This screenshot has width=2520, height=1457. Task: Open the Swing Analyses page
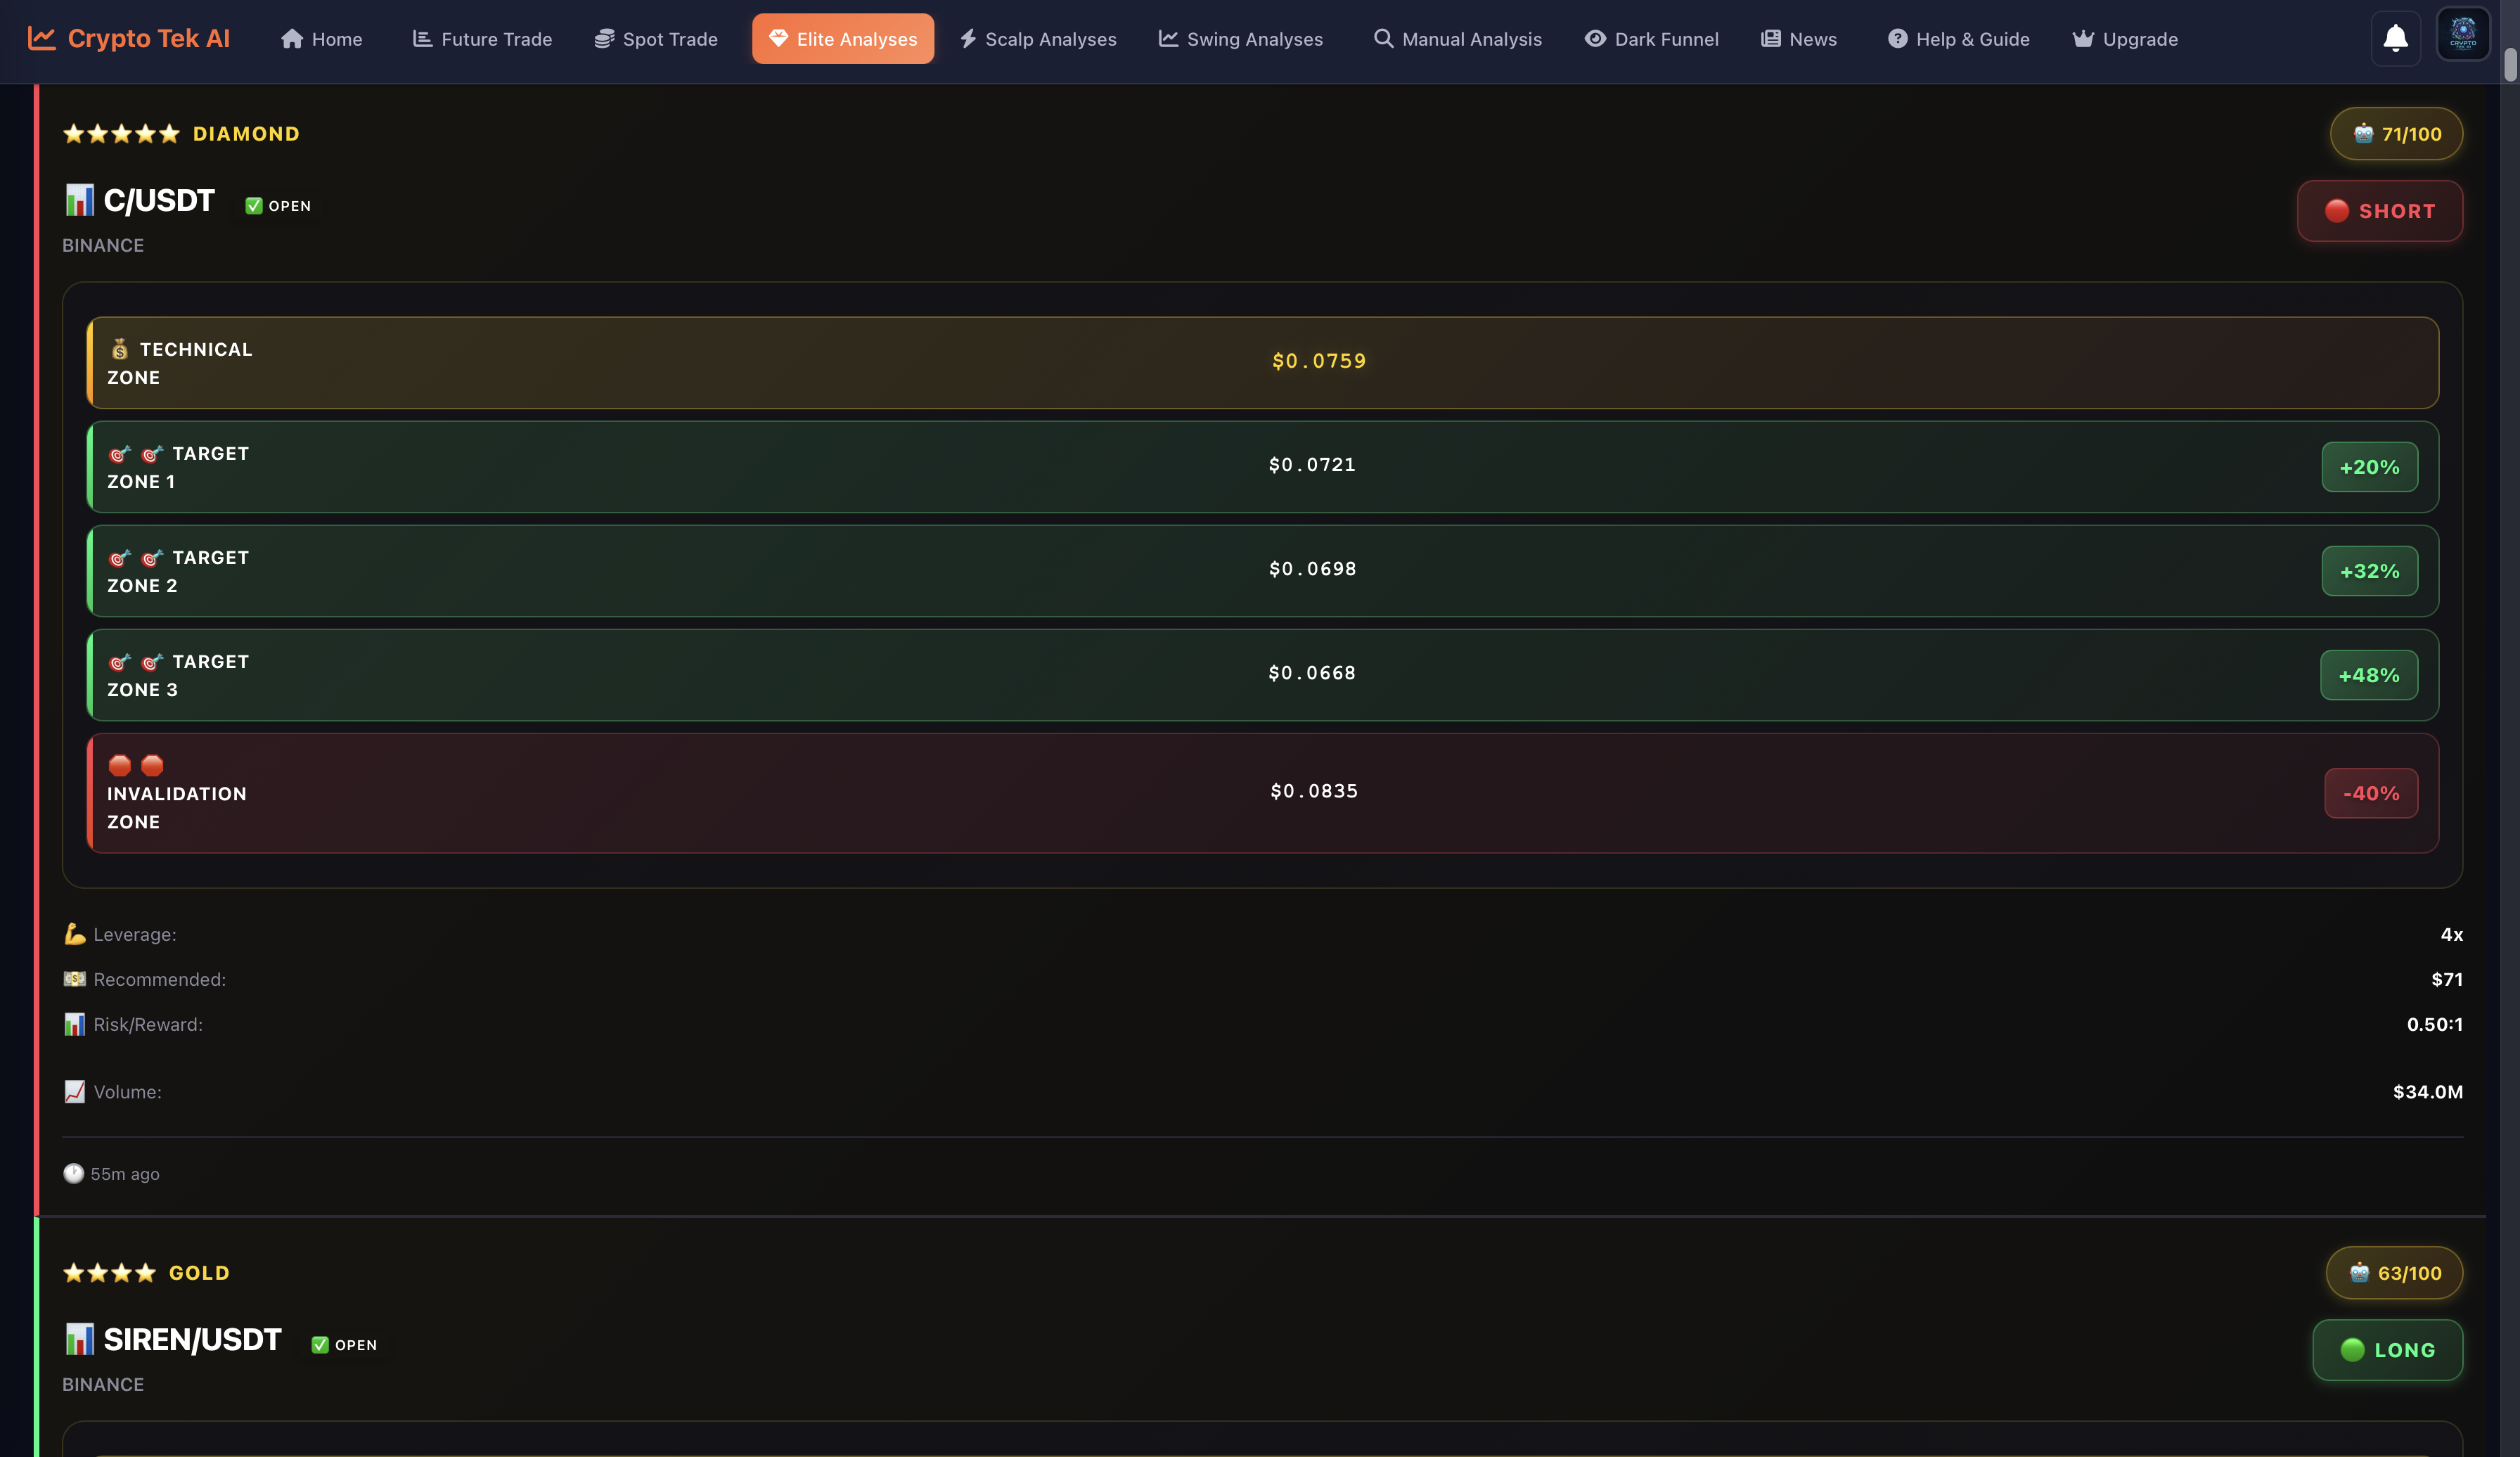coord(1240,39)
